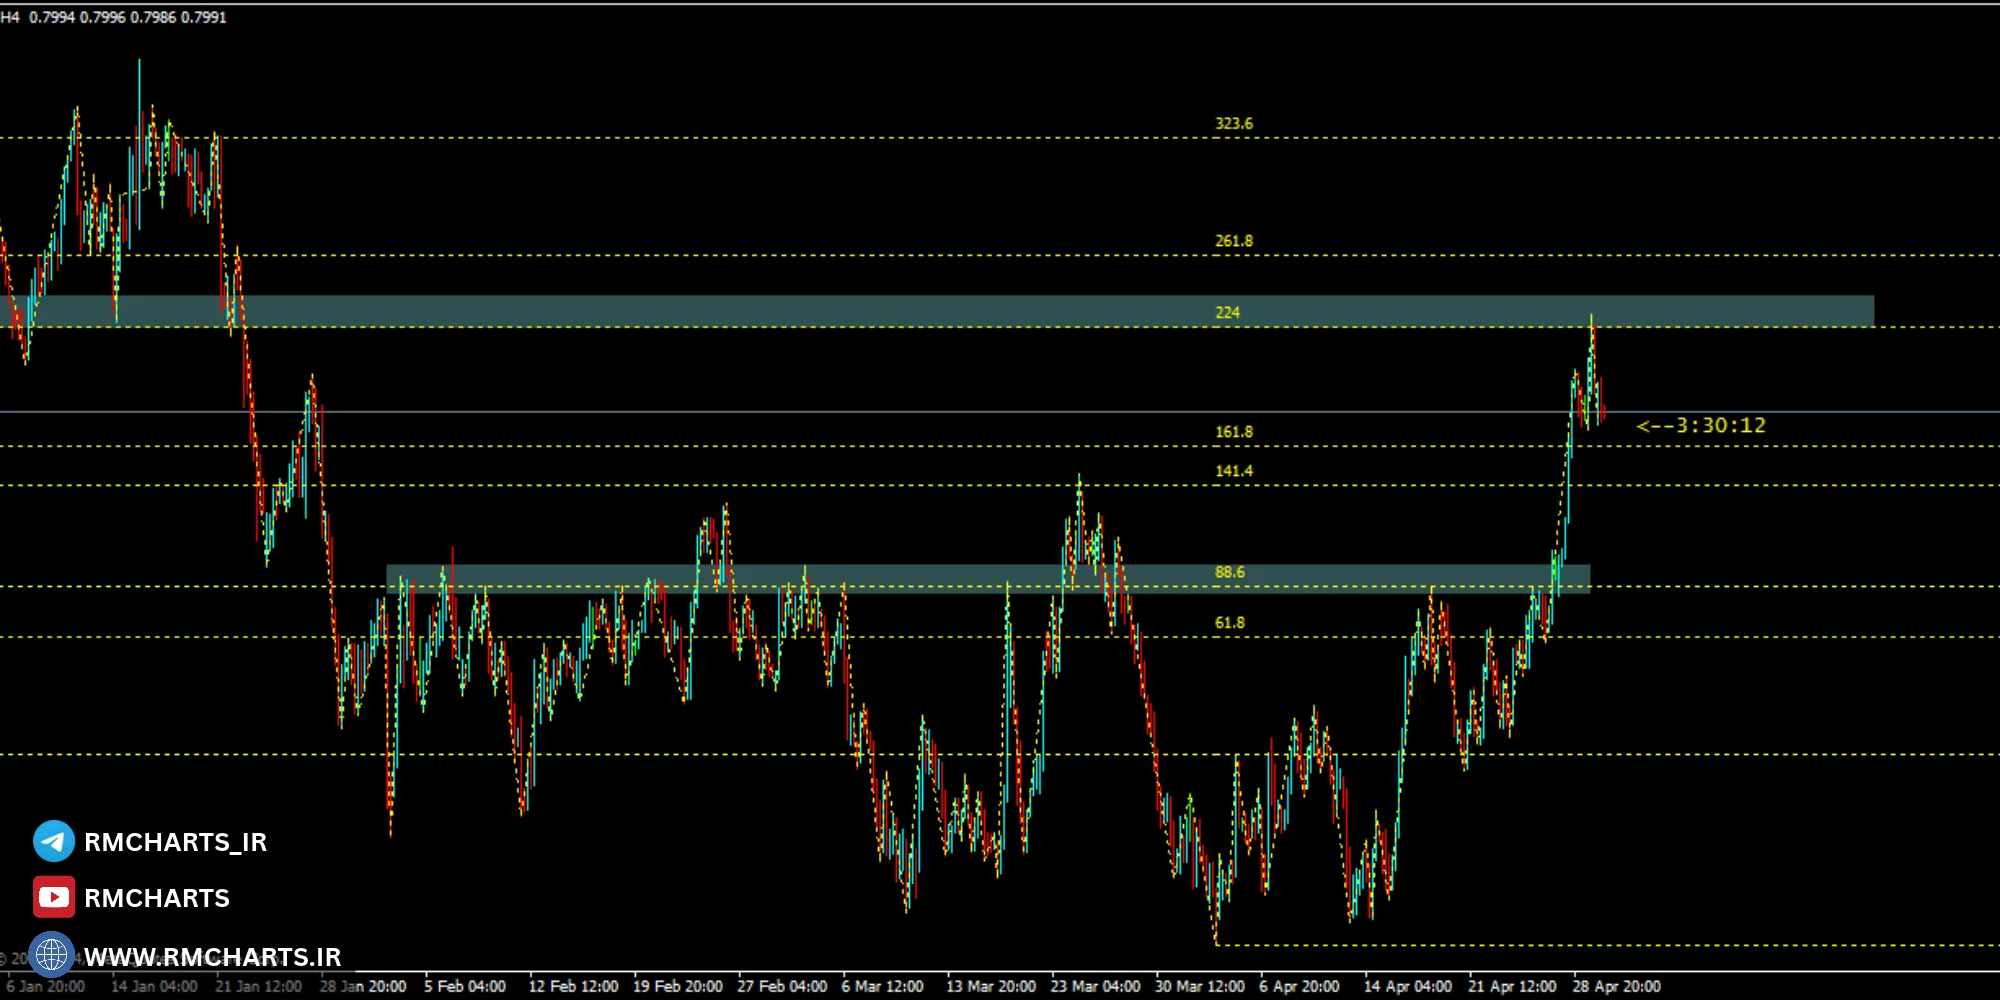Click the Telegram icon beside RMCHARTS_IR
This screenshot has width=2000, height=1000.
coord(54,841)
